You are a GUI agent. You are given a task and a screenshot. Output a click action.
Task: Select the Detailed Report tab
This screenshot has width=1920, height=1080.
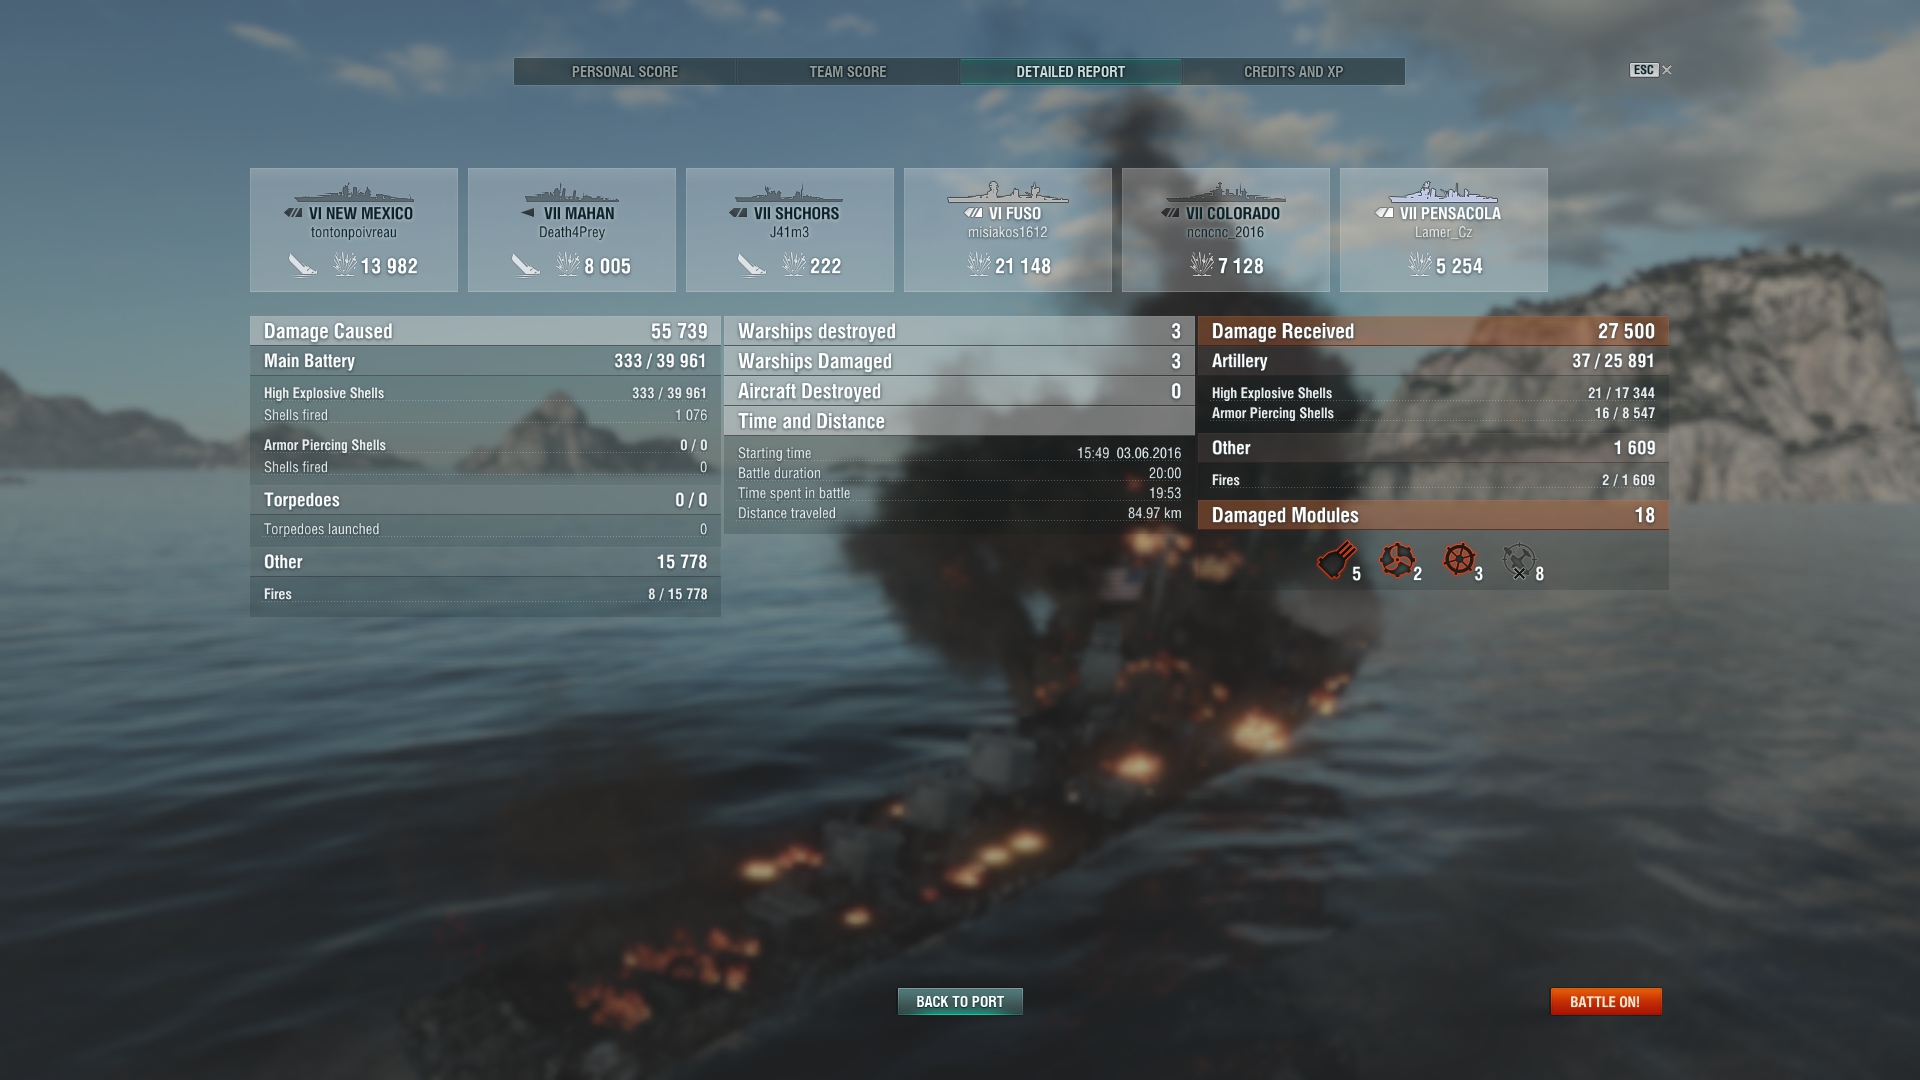1071,72
